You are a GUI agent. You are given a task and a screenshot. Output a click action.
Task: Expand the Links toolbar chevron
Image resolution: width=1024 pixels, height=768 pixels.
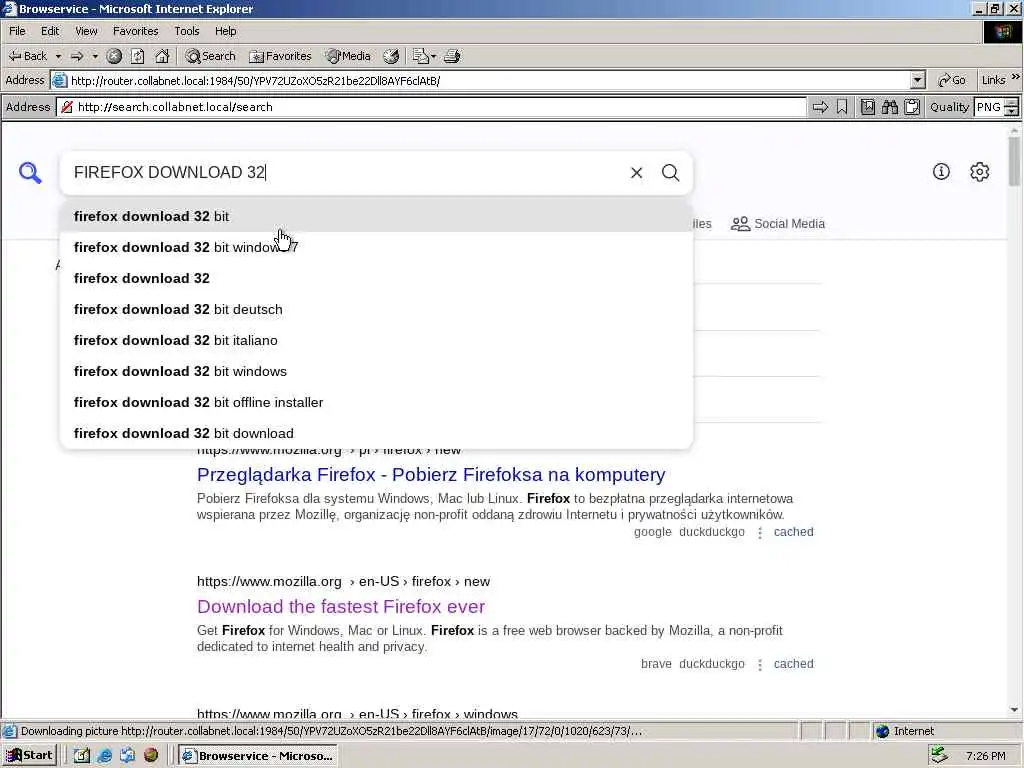(x=1016, y=77)
